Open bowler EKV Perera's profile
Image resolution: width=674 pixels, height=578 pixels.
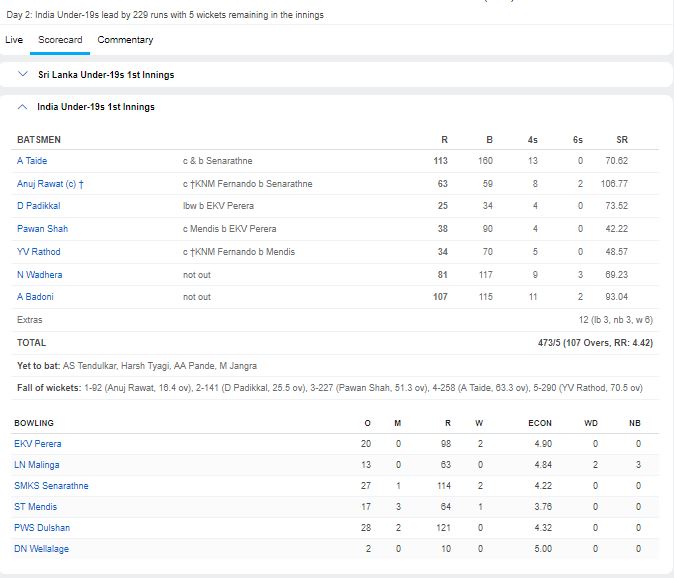point(38,444)
